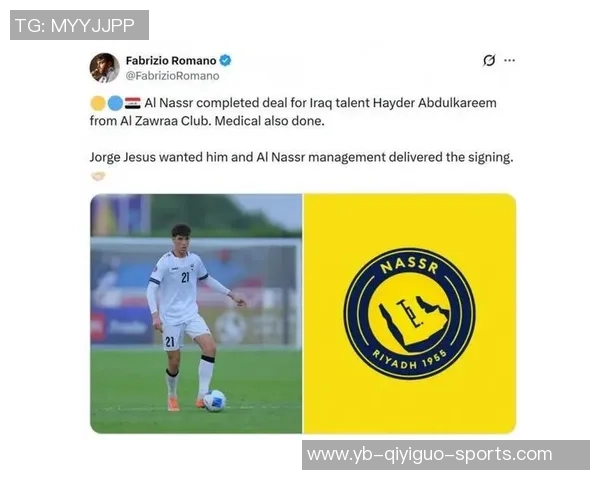600x480 pixels.
Task: Click the blue circle emoji
Action: point(115,103)
